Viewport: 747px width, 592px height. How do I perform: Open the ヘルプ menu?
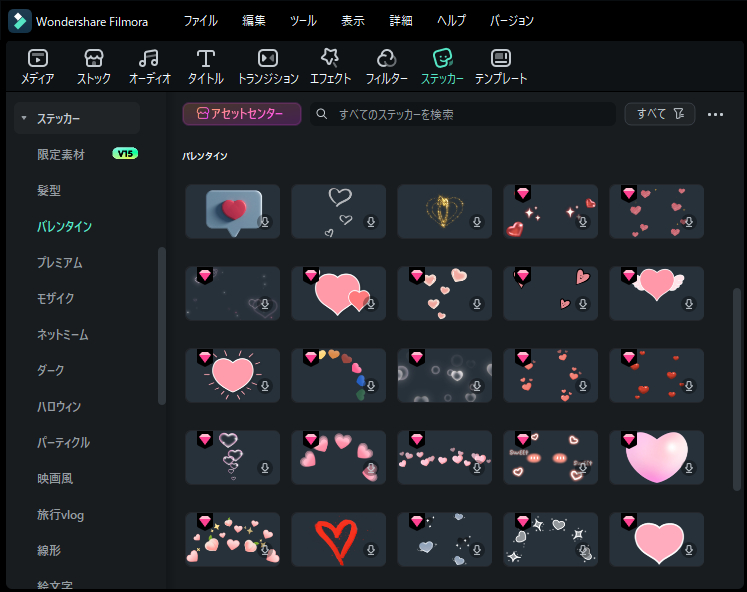point(451,21)
